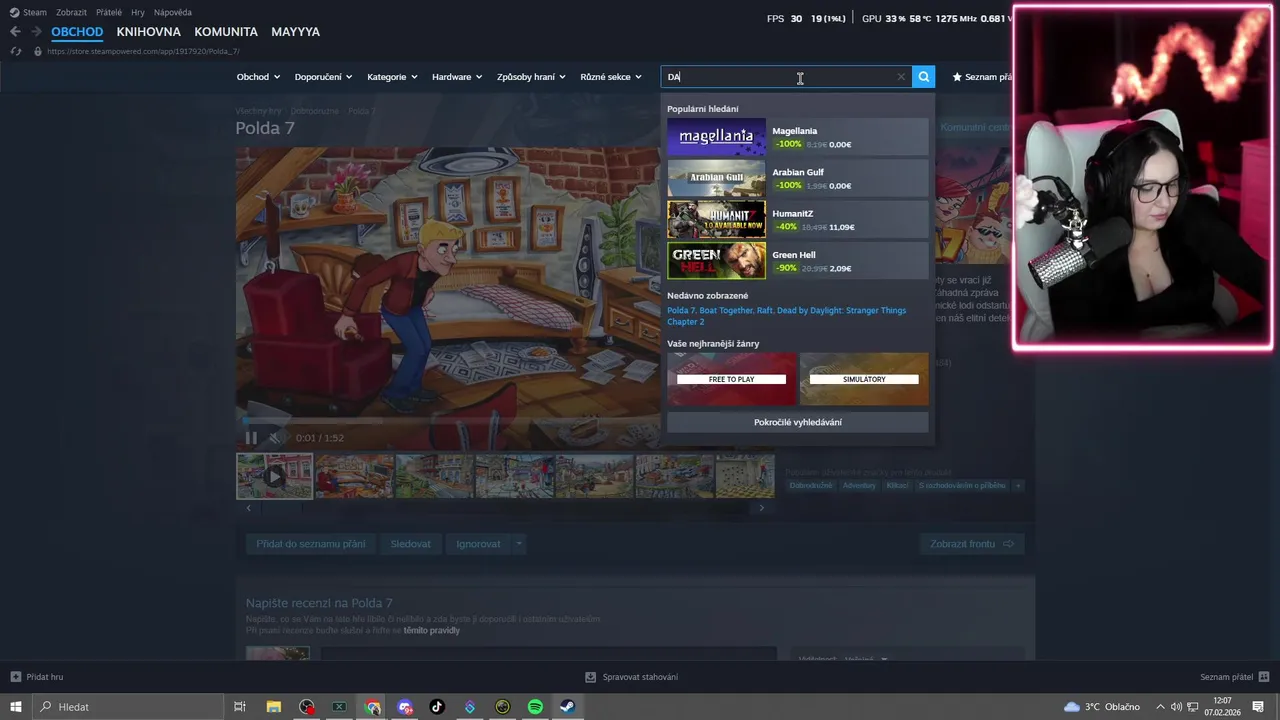Viewport: 1280px width, 720px height.
Task: Click Přidat do seznamu přání
Action: tap(311, 544)
